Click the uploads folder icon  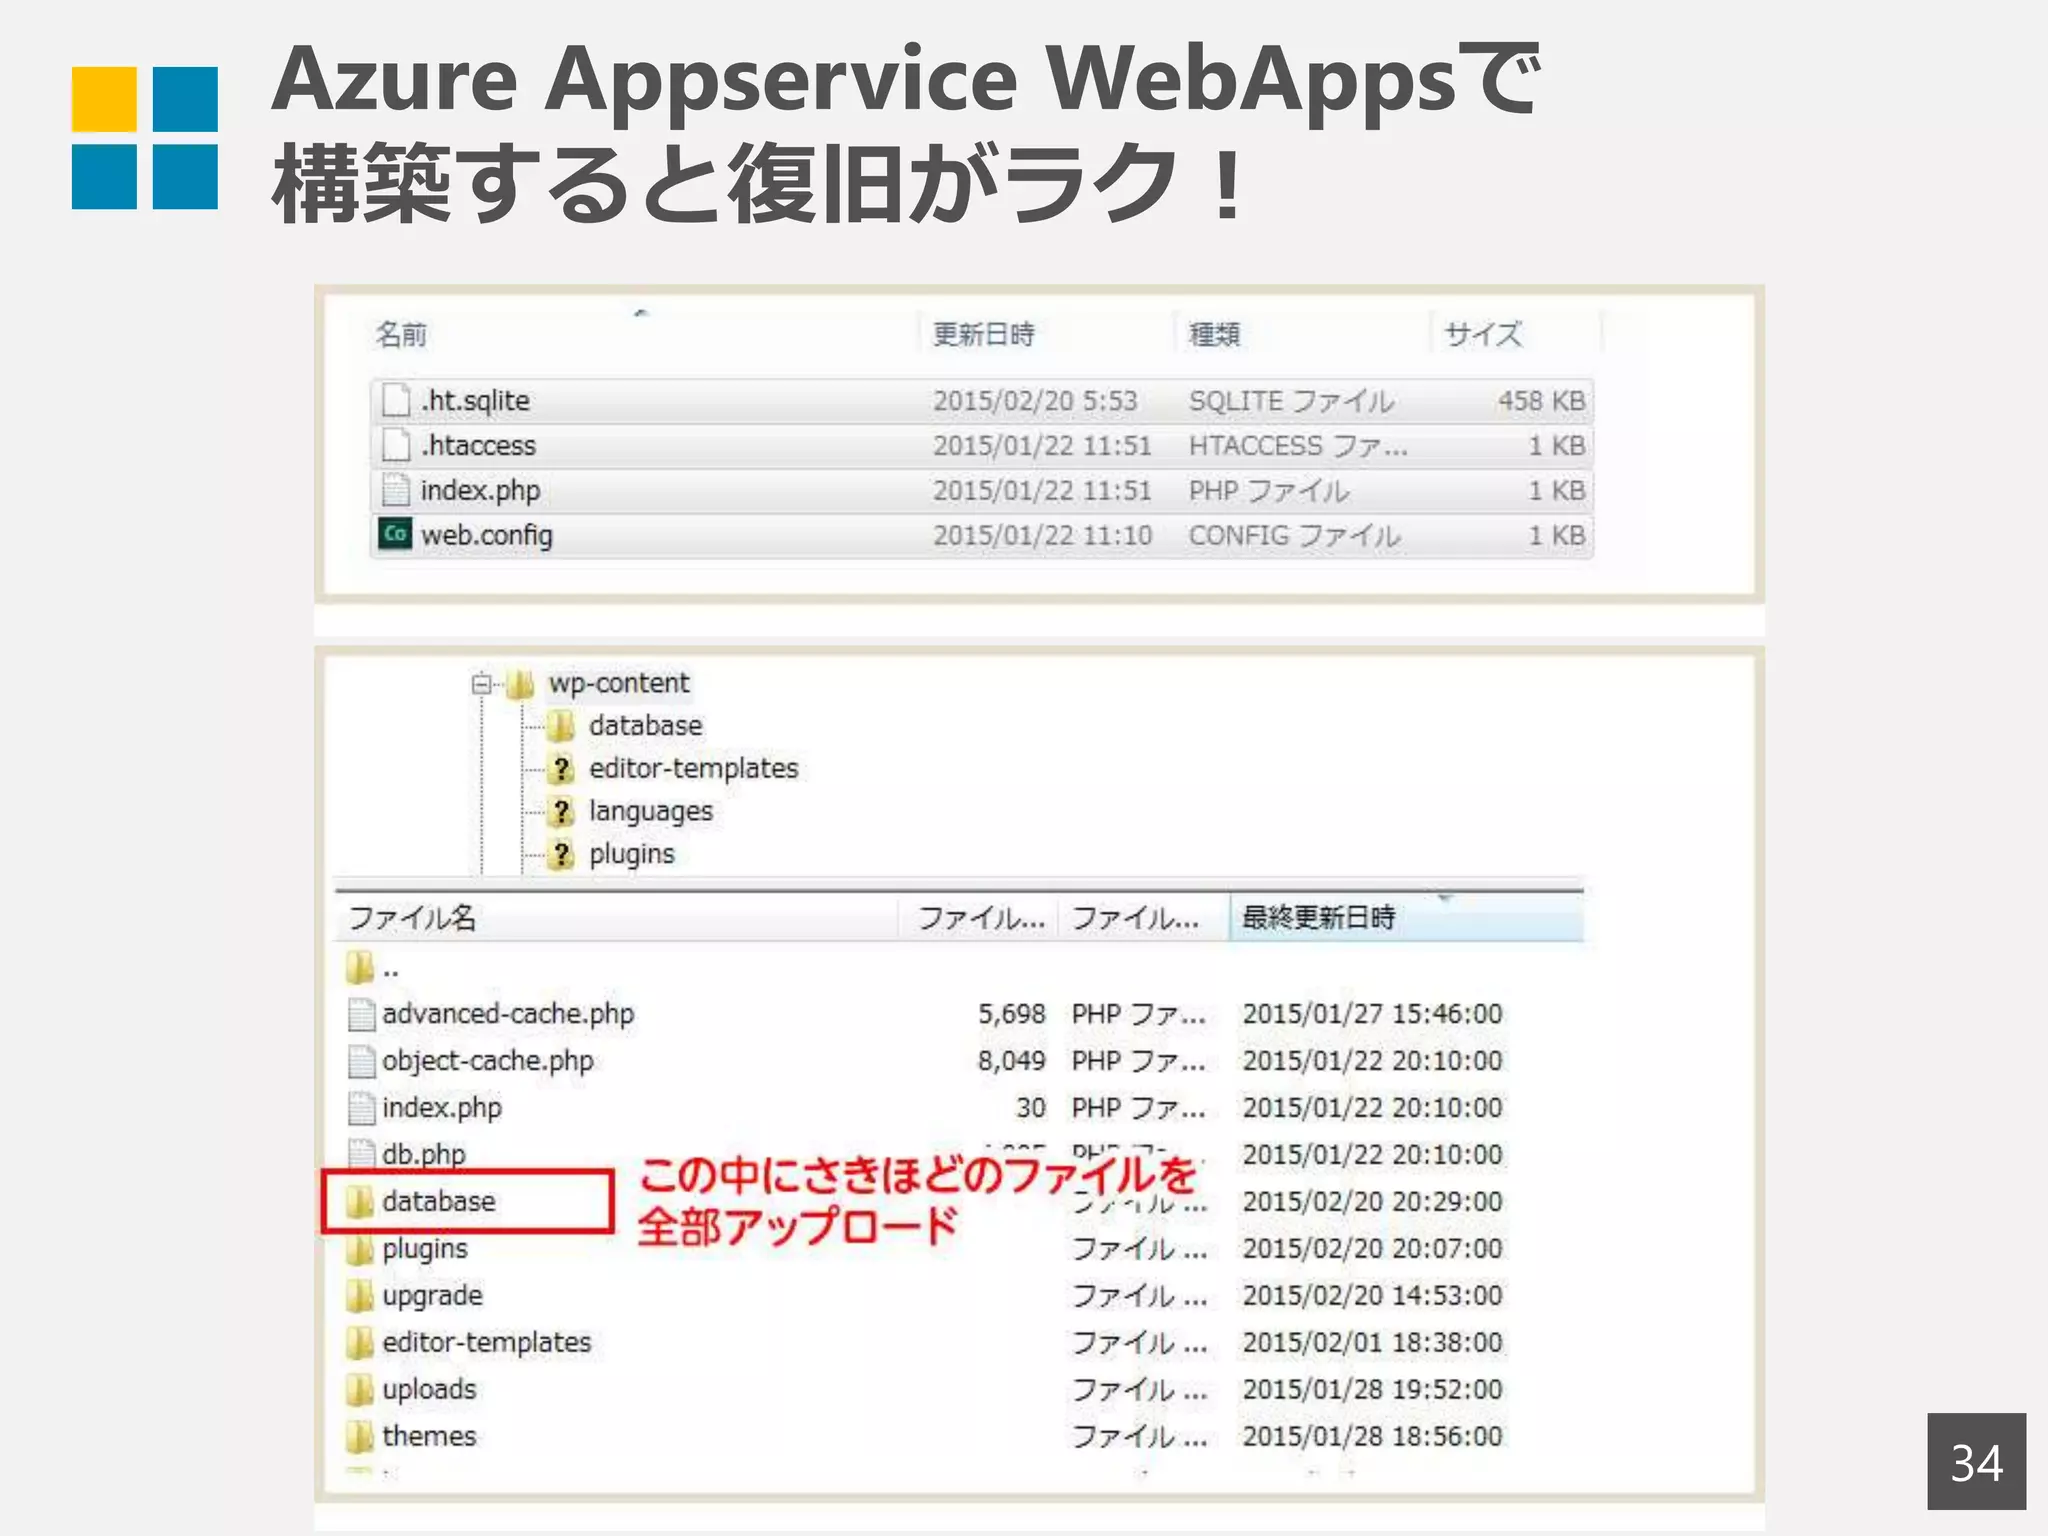tap(360, 1390)
